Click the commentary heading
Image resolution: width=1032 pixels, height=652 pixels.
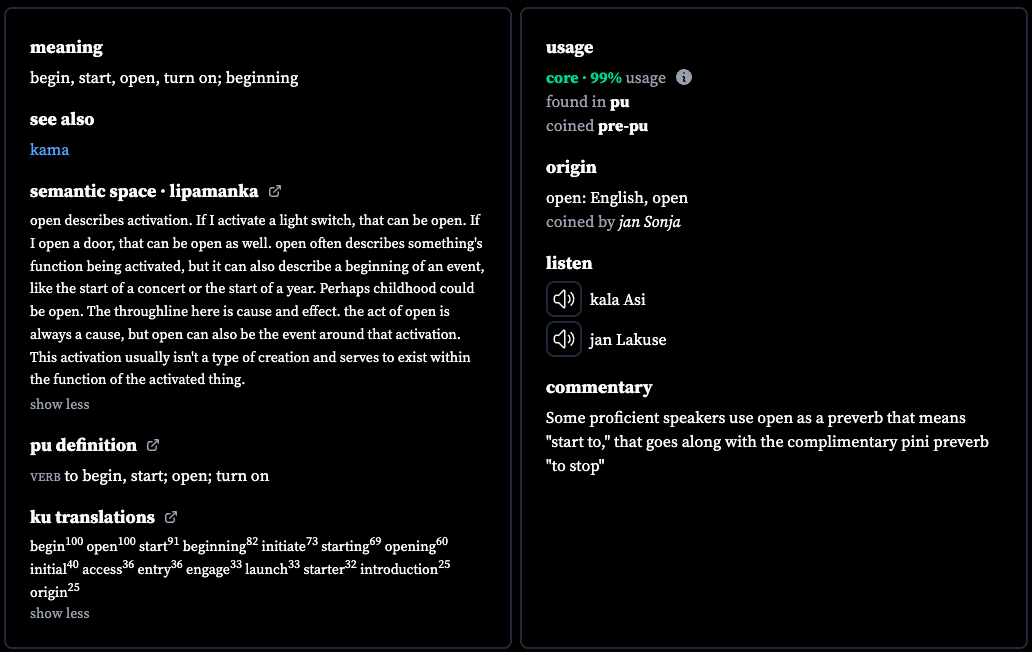[599, 387]
